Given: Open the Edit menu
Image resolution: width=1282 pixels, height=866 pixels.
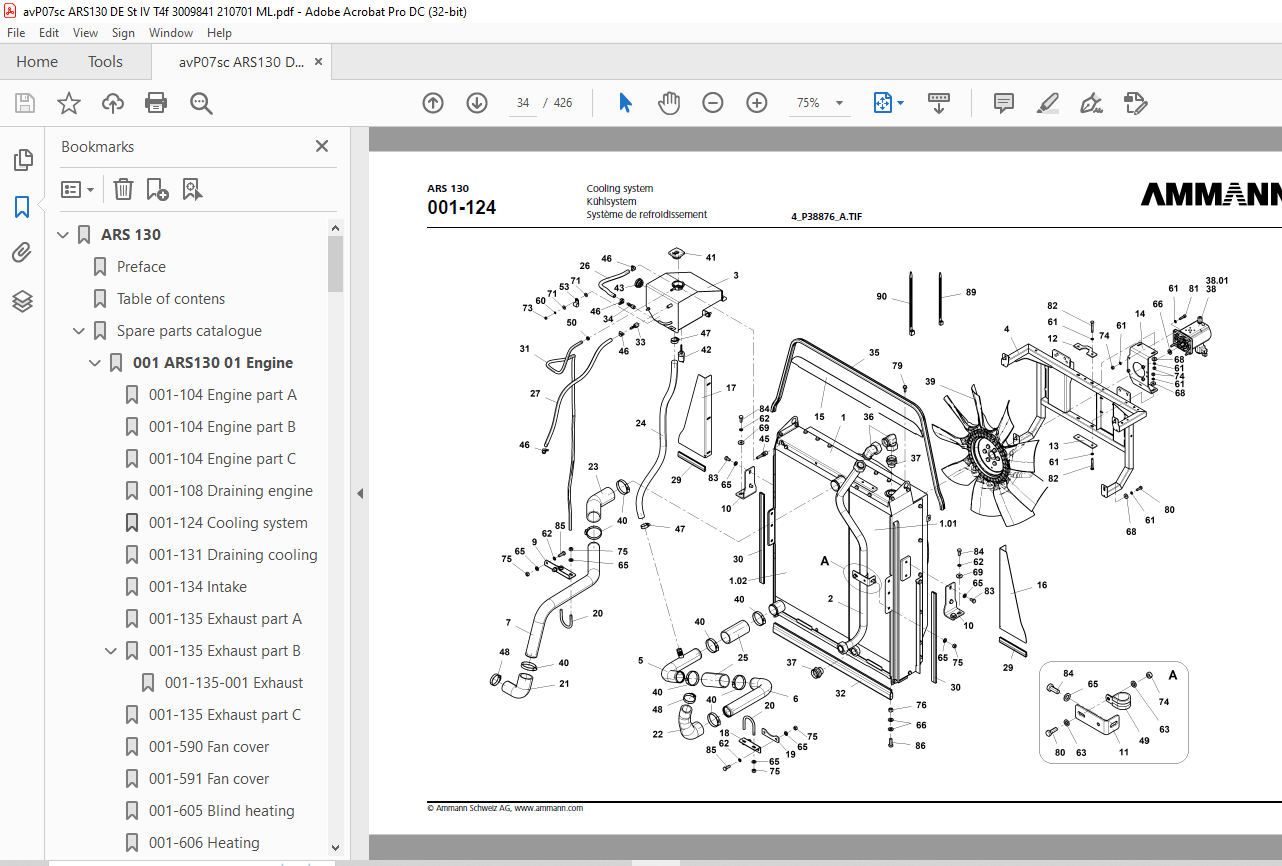Looking at the screenshot, I should 49,33.
